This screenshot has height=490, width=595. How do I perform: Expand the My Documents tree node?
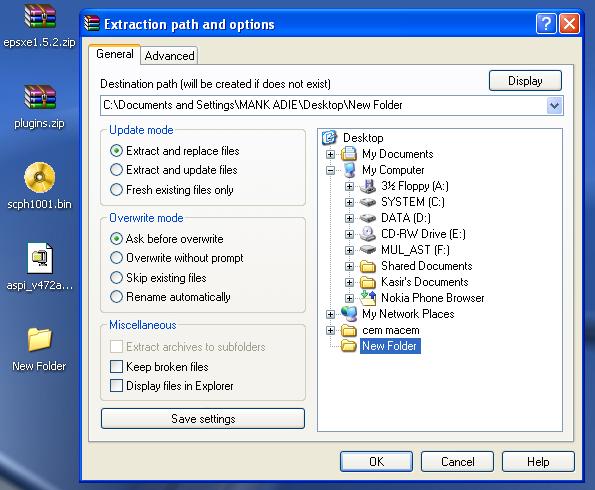point(330,154)
